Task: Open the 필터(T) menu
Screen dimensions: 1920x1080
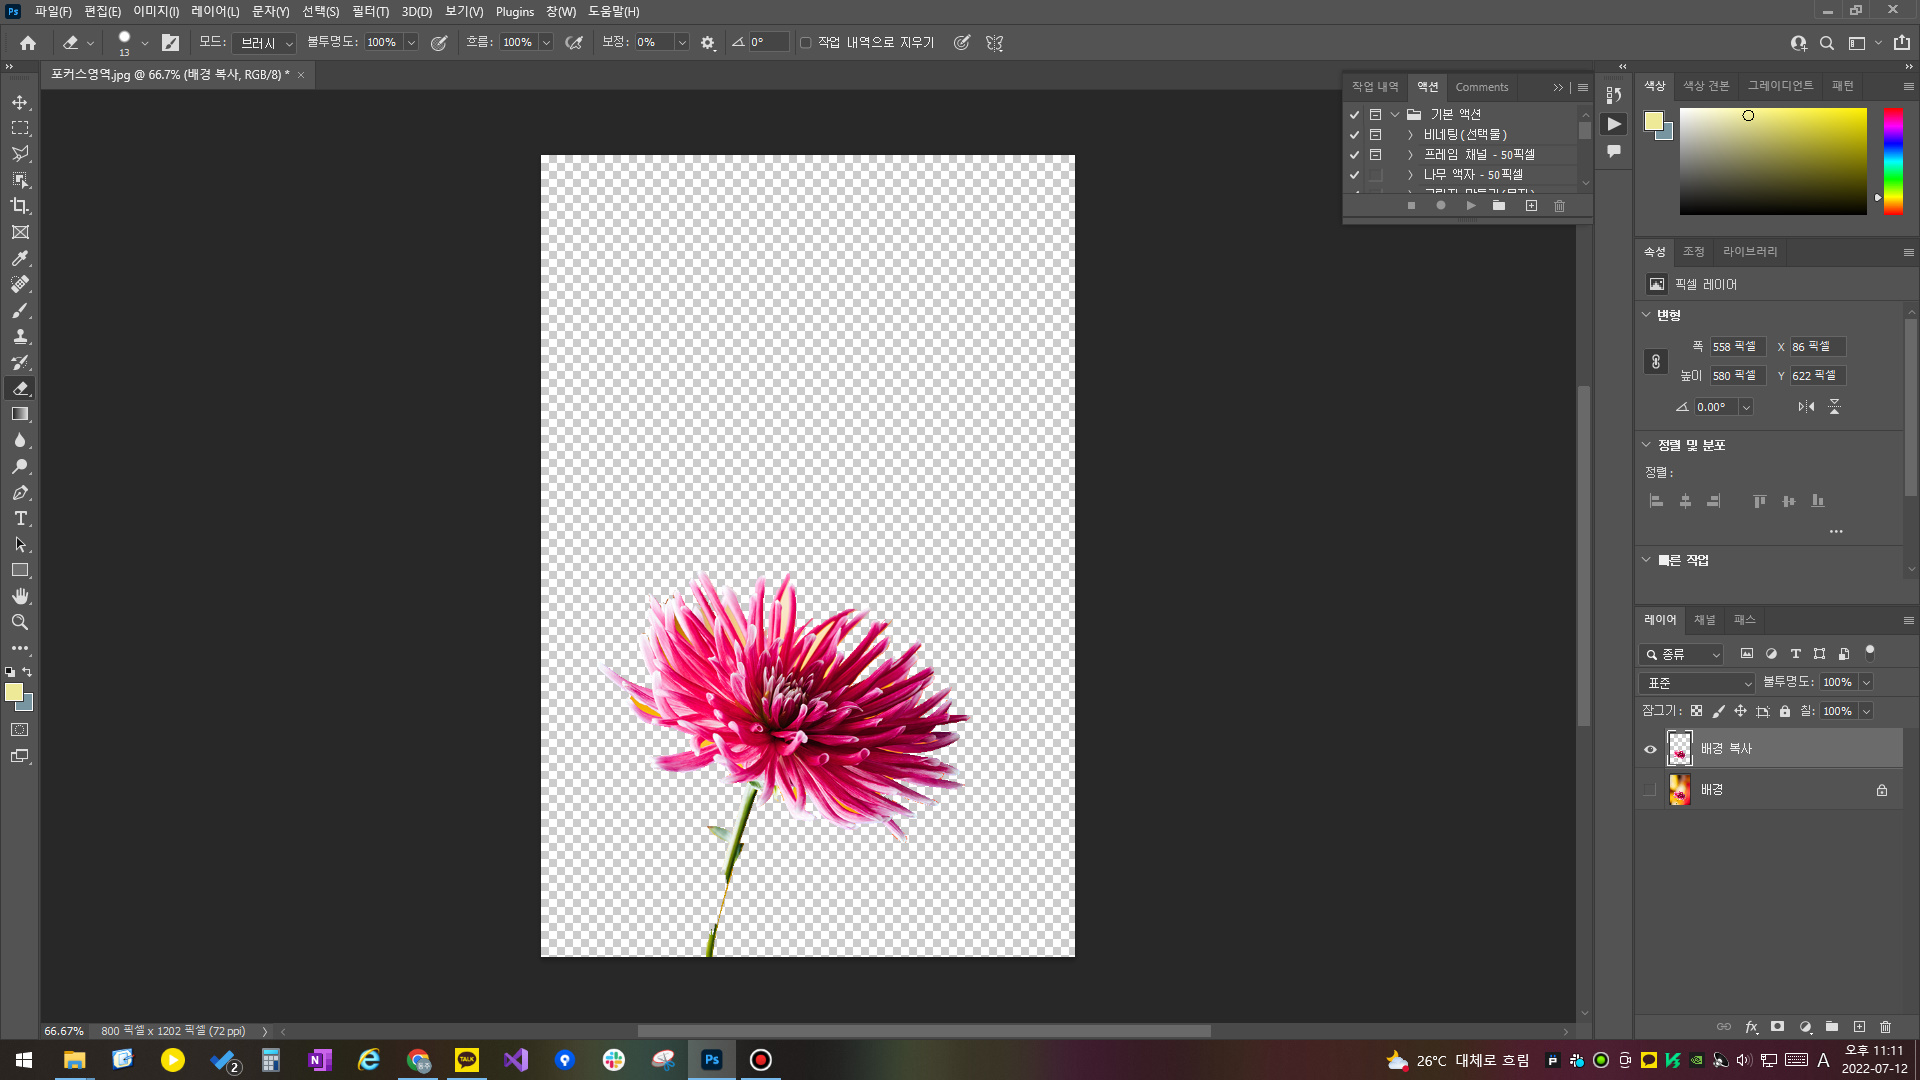Action: pyautogui.click(x=370, y=12)
